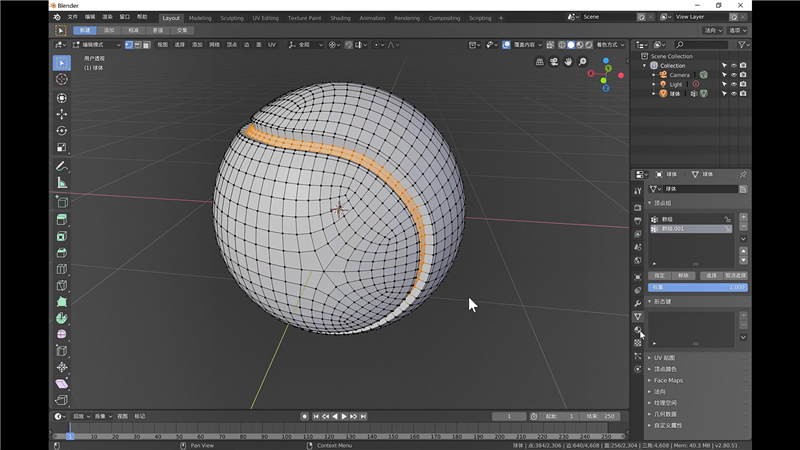Select the Poly Build tool
Viewport: 800px width, 450px height.
pyautogui.click(x=62, y=302)
